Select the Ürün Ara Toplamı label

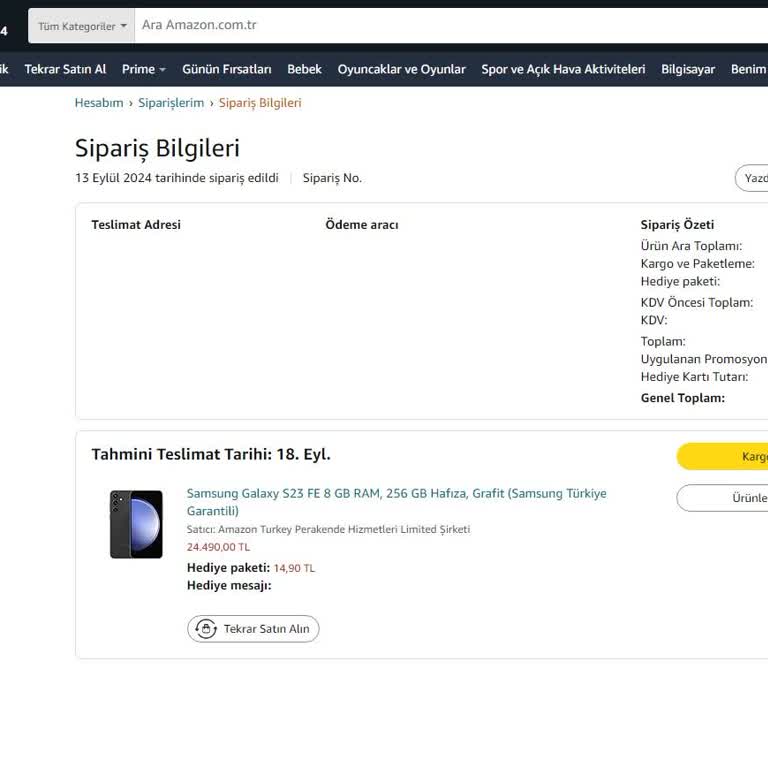tap(691, 246)
